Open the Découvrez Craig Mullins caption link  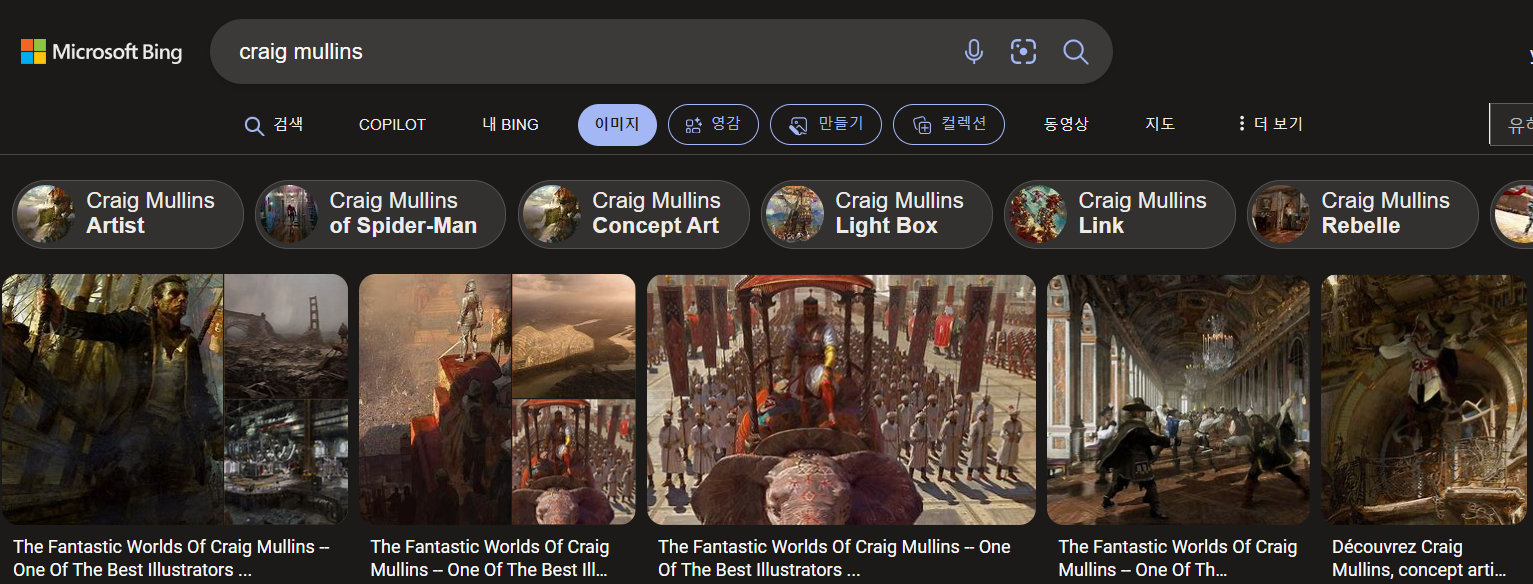pyautogui.click(x=1419, y=559)
